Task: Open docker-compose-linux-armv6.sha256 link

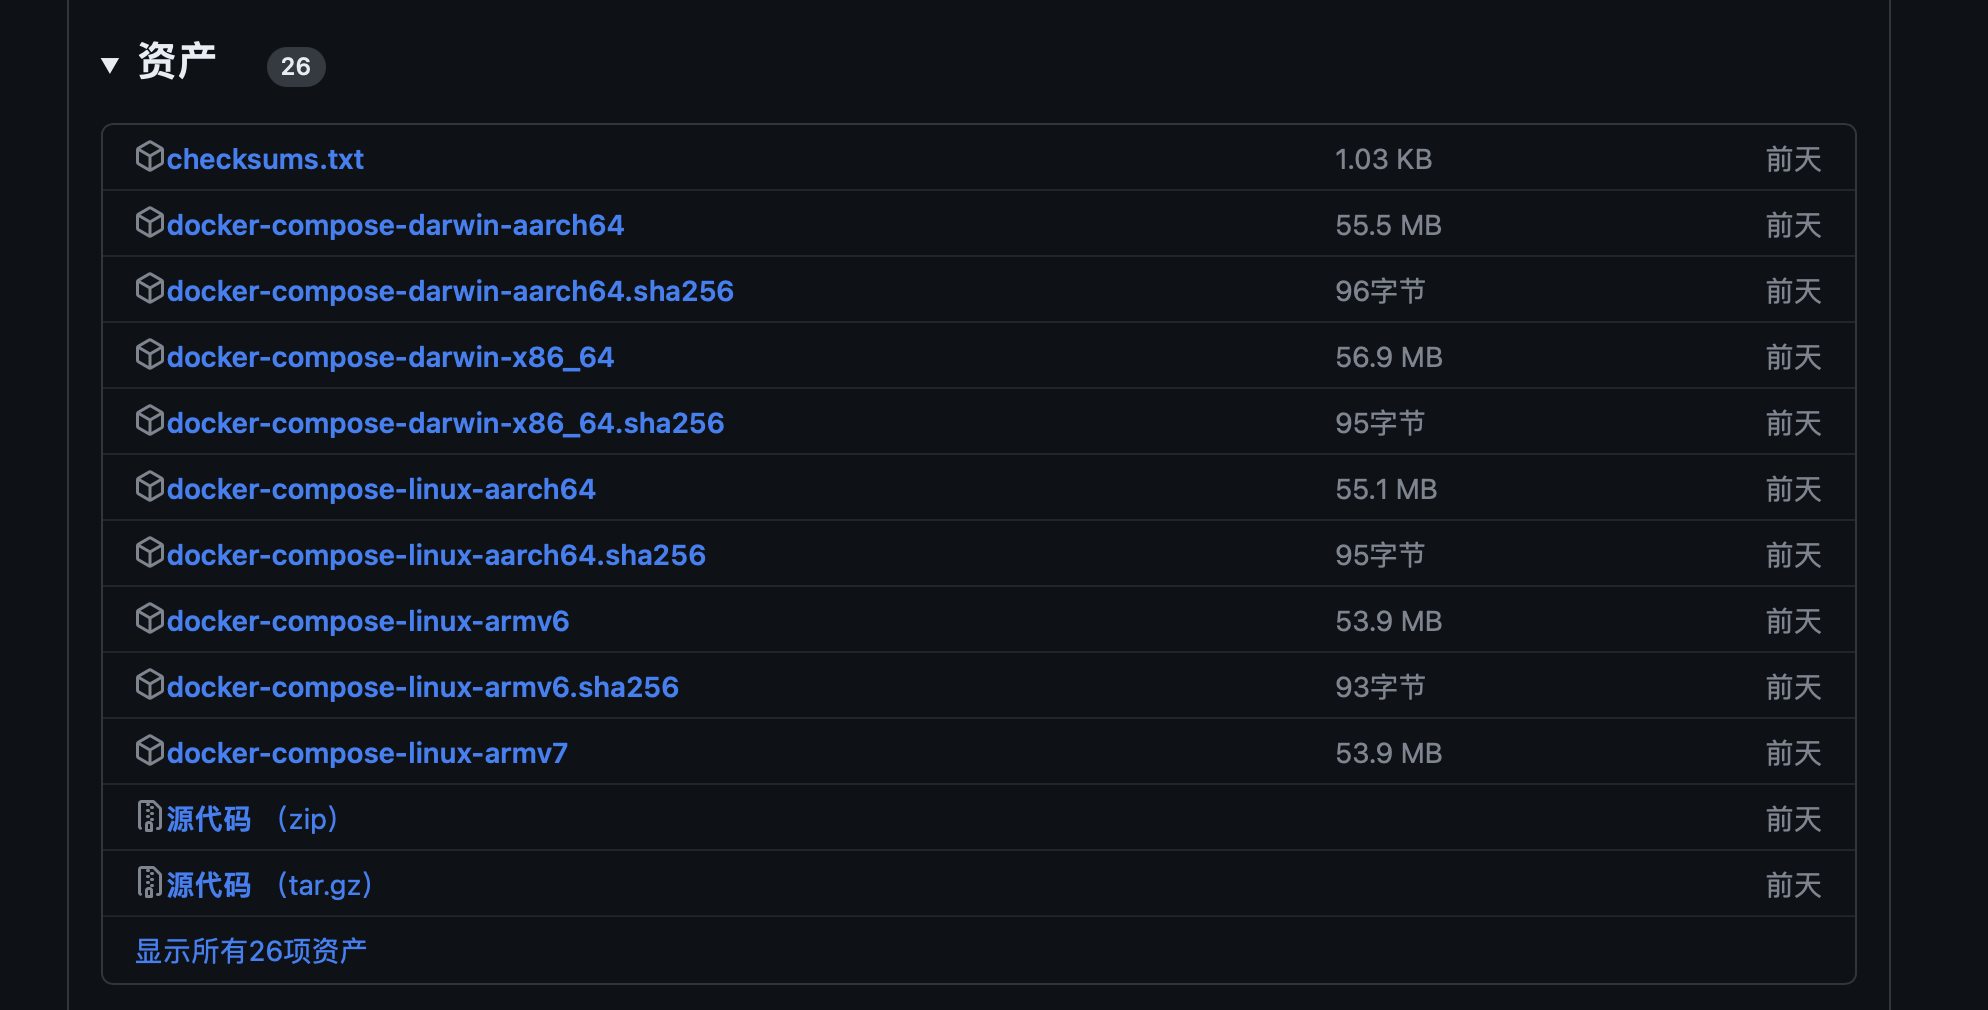Action: click(422, 687)
